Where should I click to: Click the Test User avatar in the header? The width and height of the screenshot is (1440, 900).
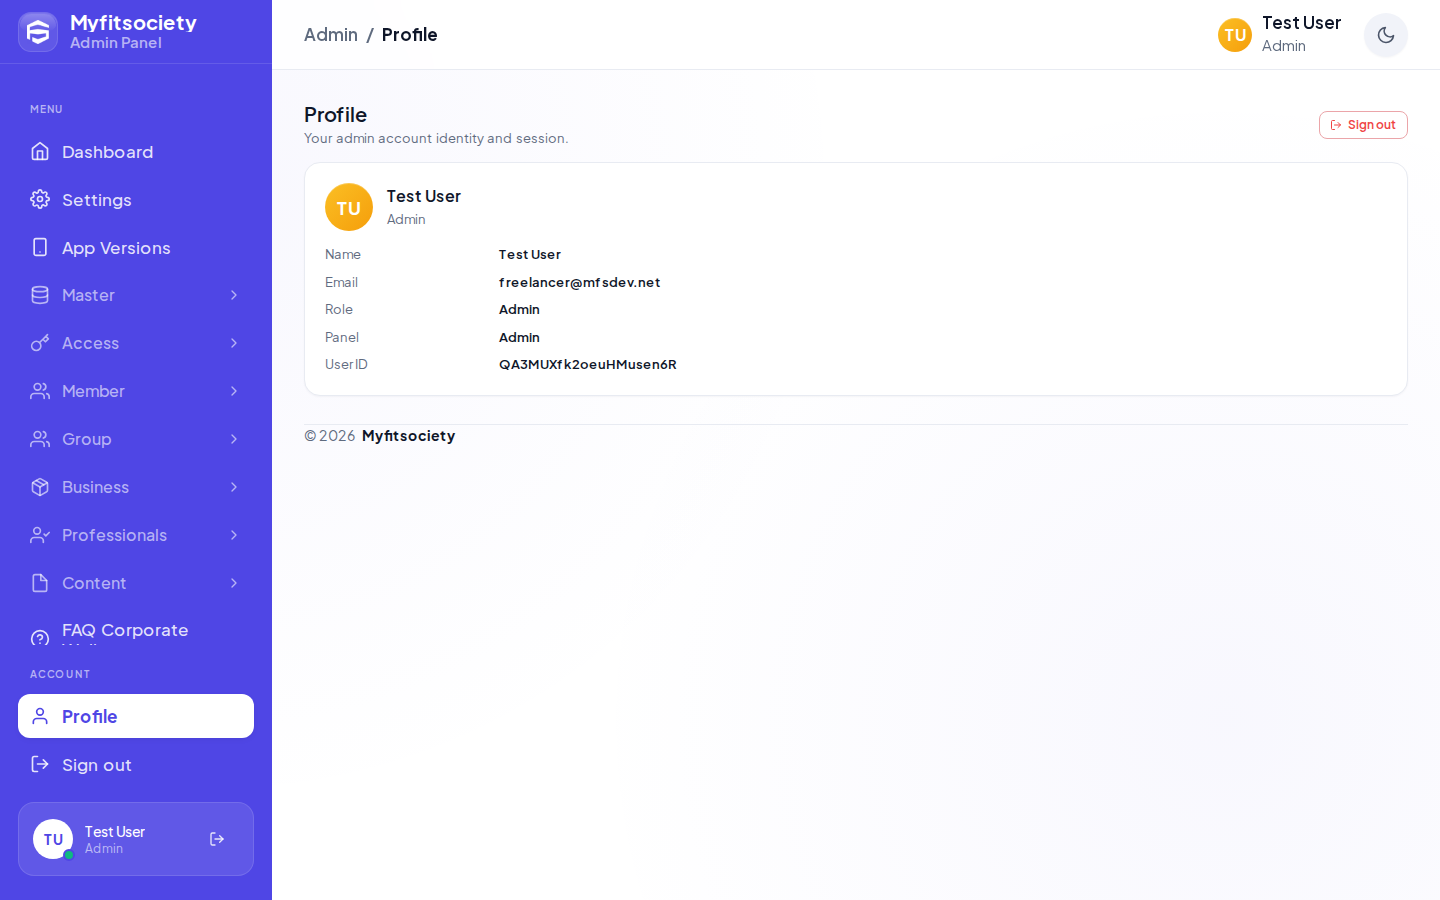point(1235,35)
